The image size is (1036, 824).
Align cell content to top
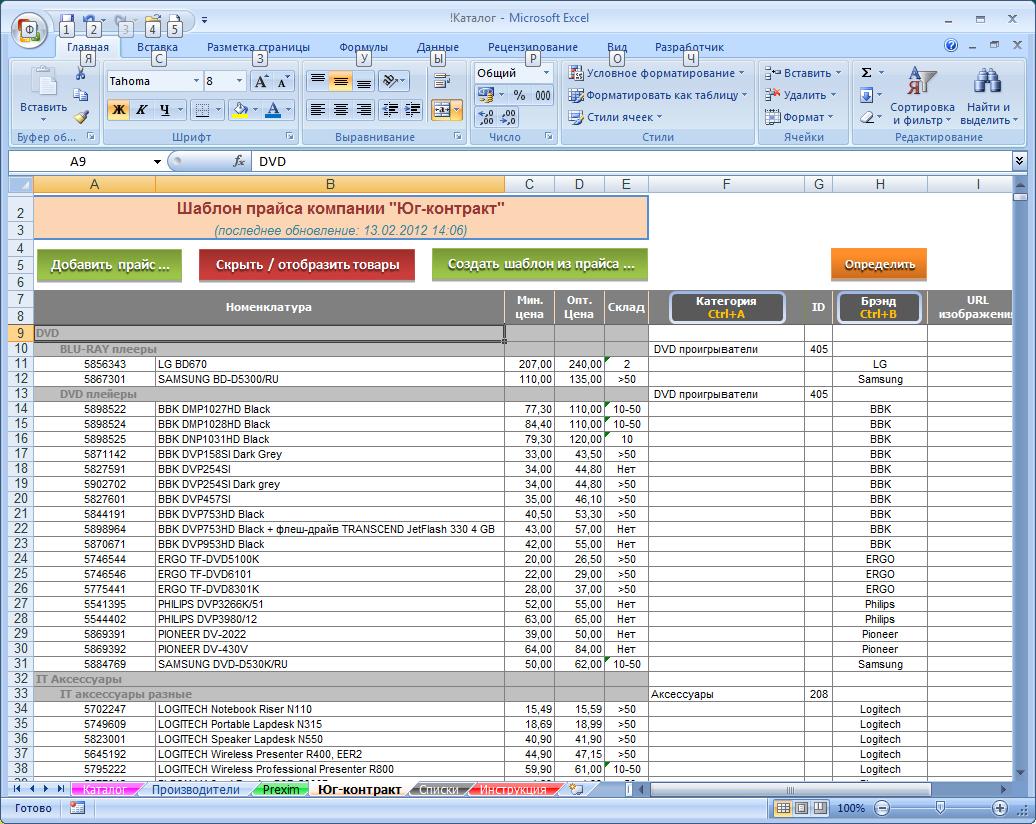pyautogui.click(x=318, y=81)
